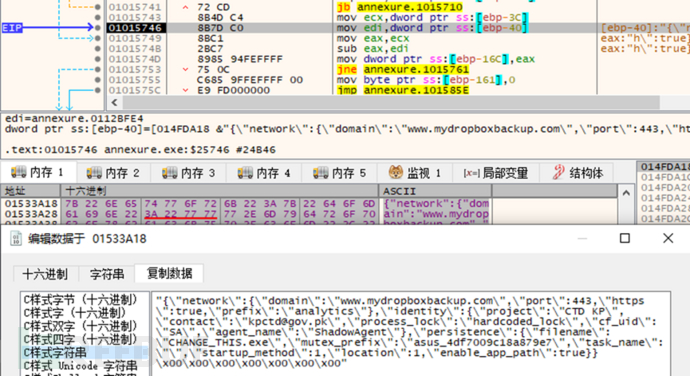The width and height of the screenshot is (690, 376).
Task: Select the 十六进制 tab in edit dialog
Action: click(x=45, y=274)
